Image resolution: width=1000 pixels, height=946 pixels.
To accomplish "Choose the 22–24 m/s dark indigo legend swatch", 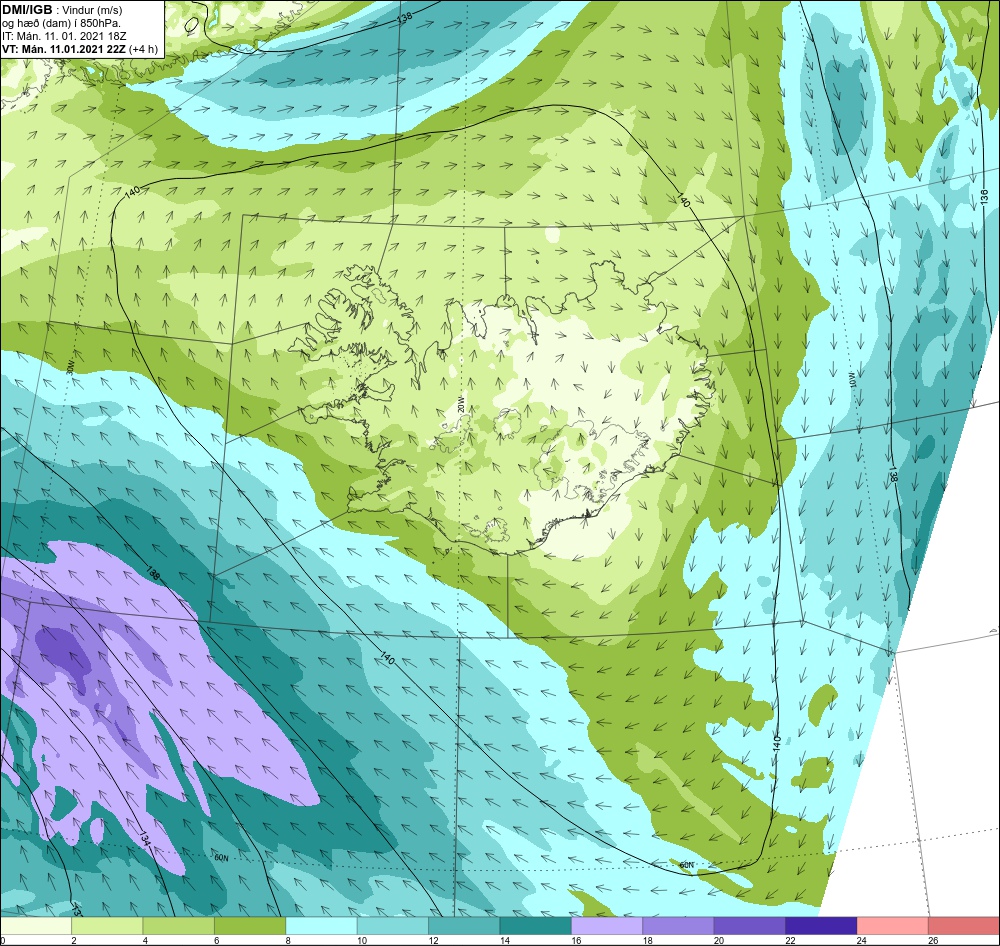I will point(821,926).
